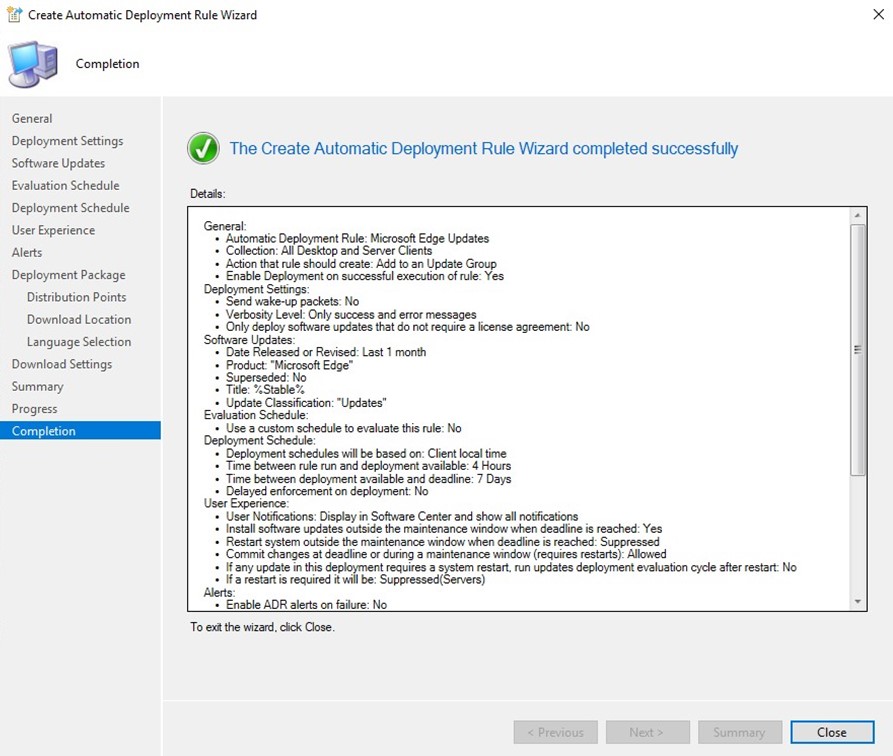Screen dimensions: 893x756
Task: Click 'Send wake-up packets: No' line
Action: coord(292,301)
